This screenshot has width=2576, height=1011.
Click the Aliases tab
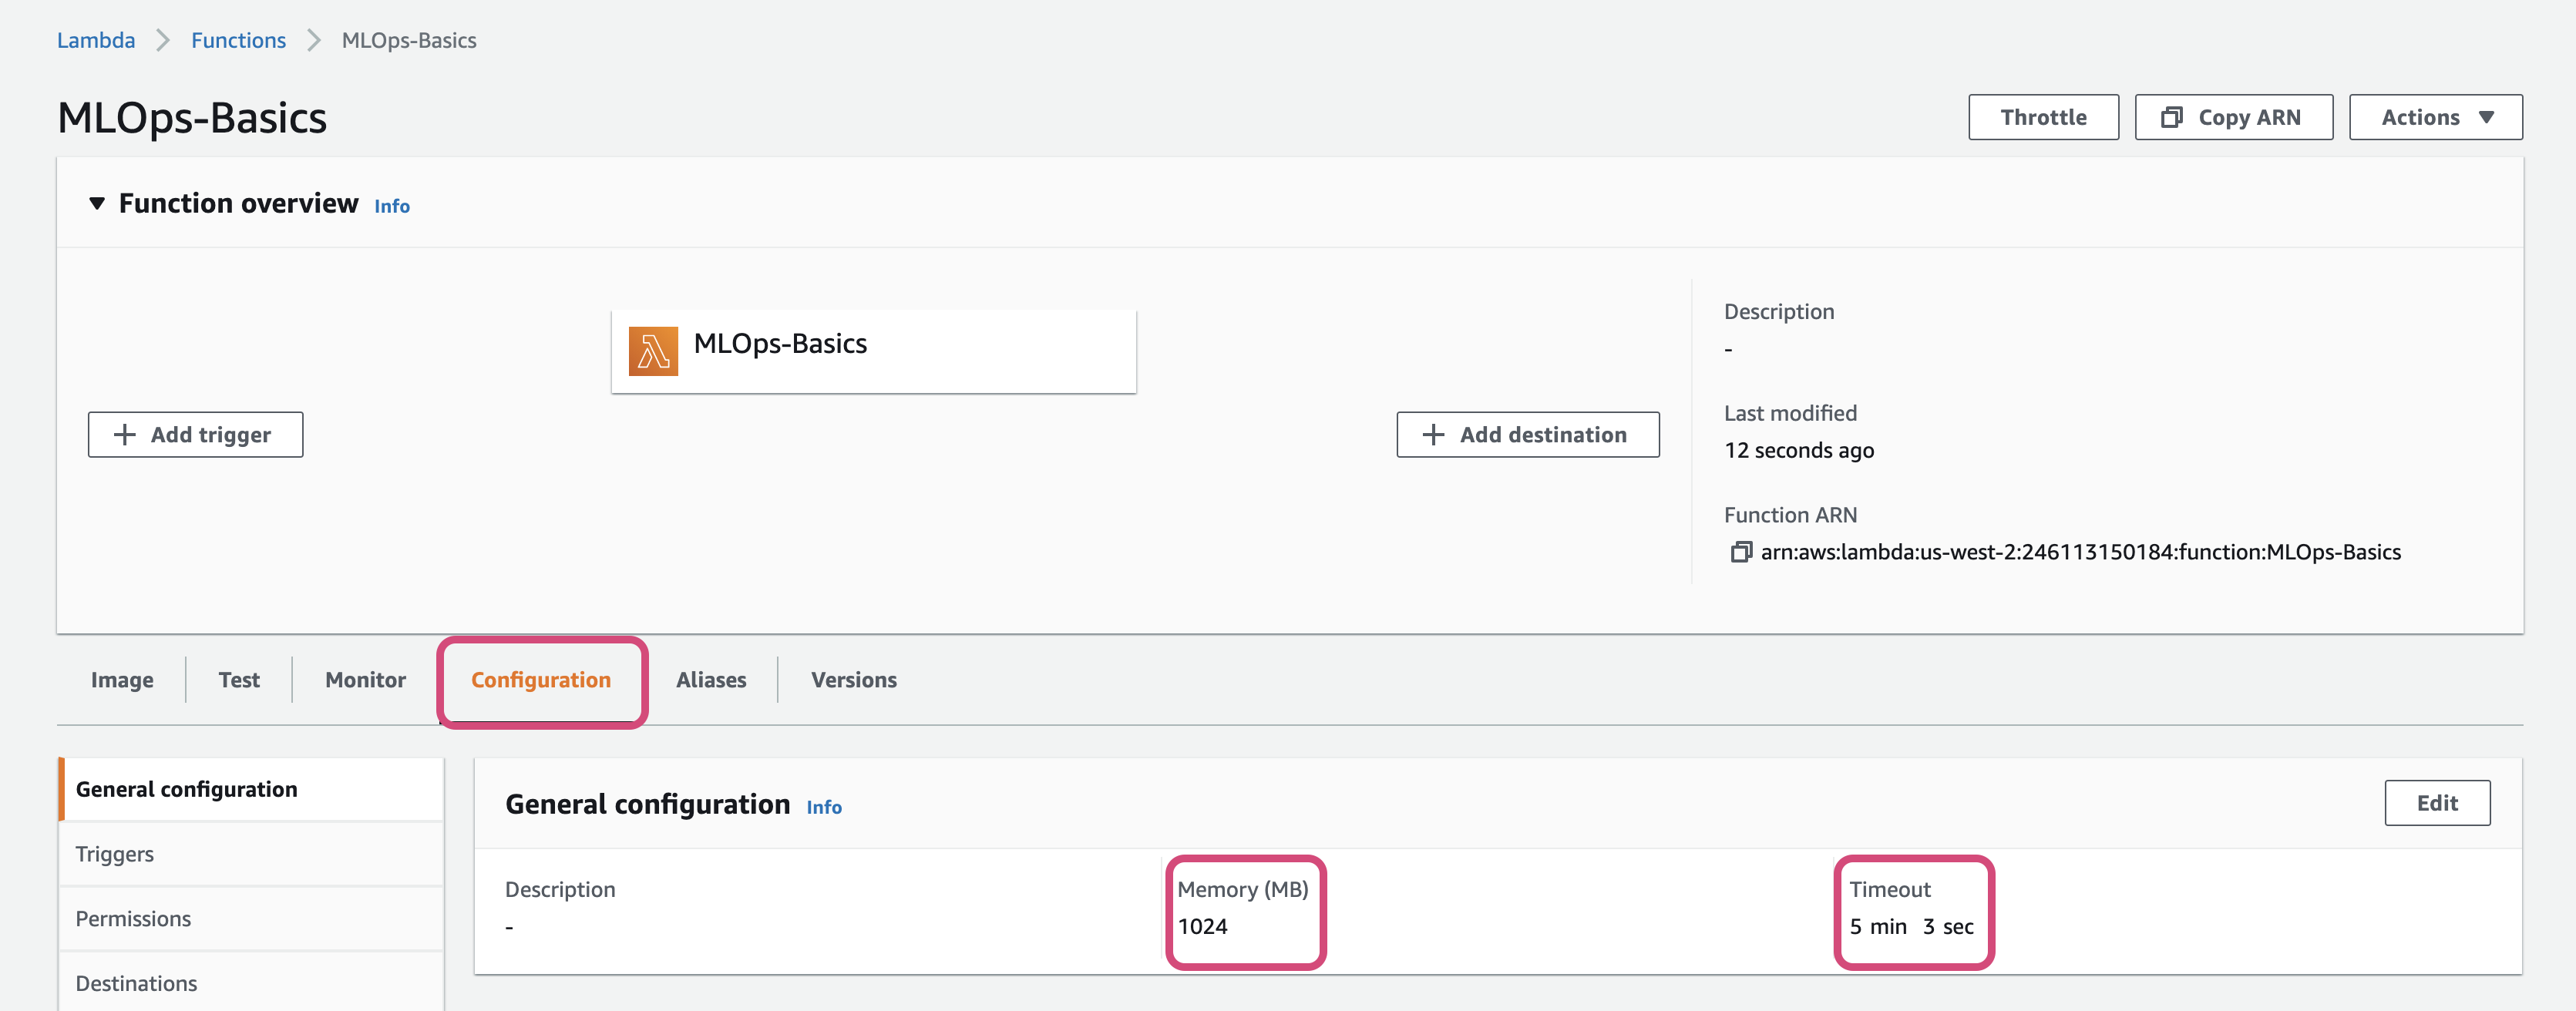(710, 680)
